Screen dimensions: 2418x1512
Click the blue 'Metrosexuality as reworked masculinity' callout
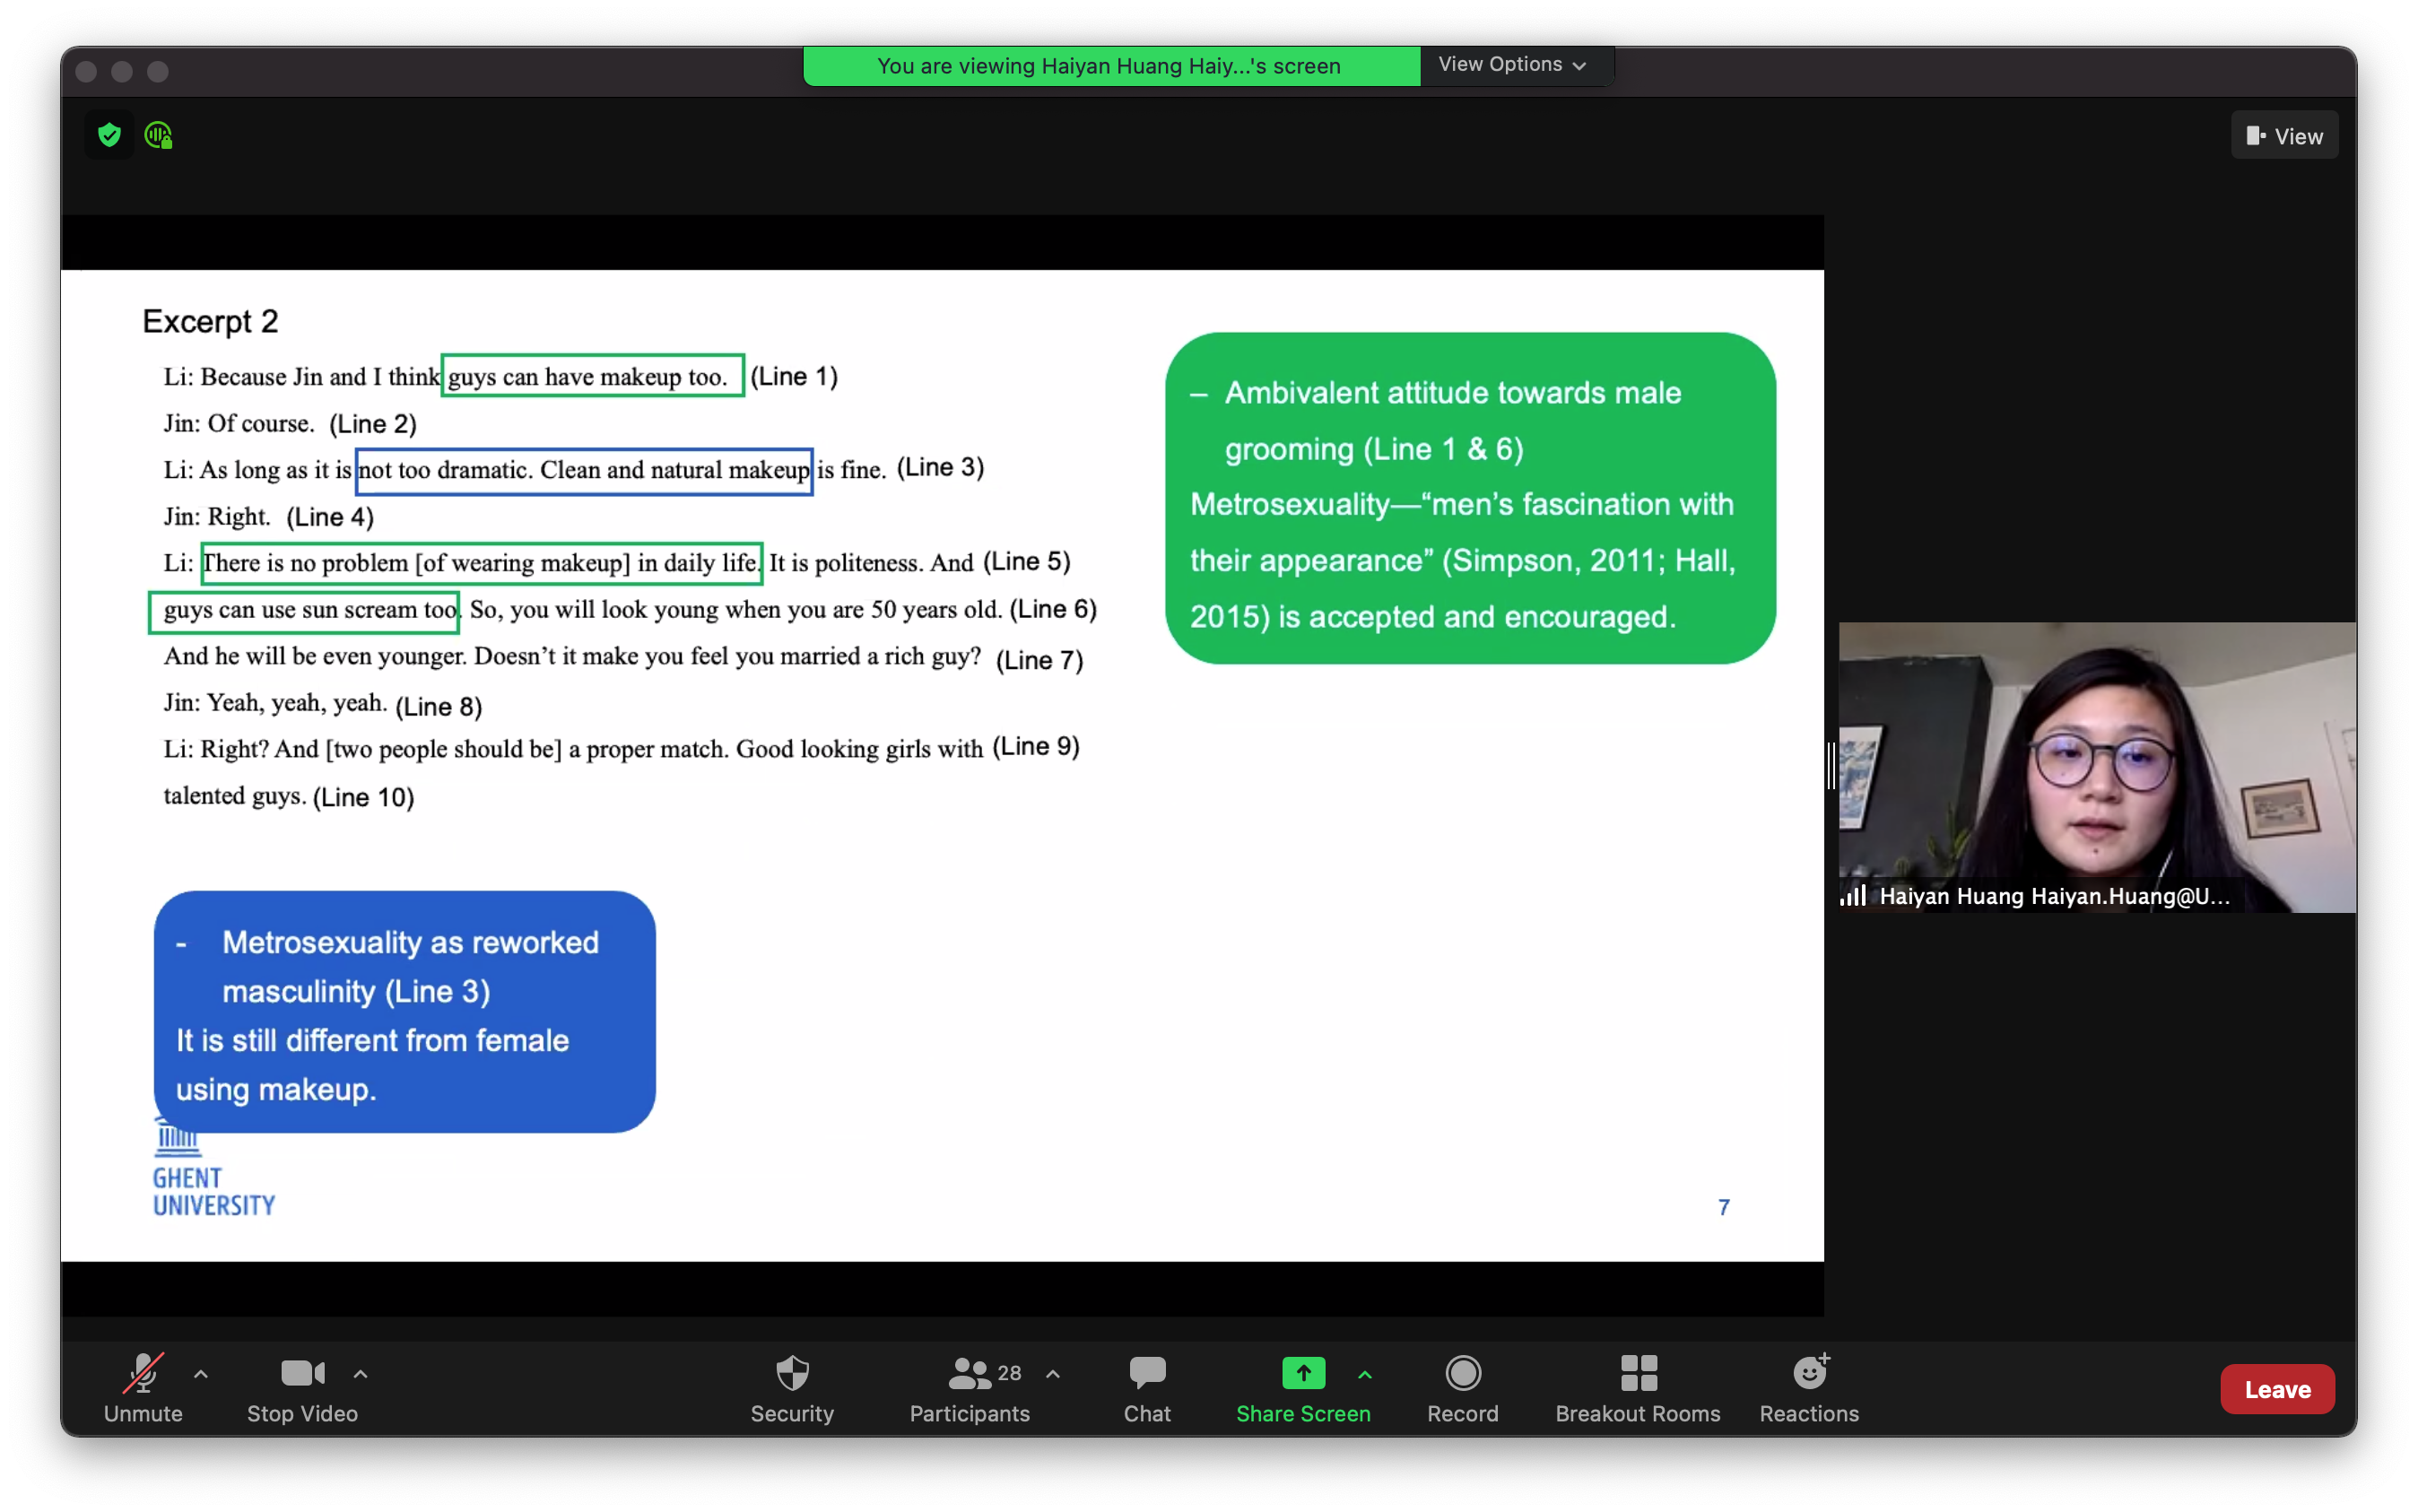pos(404,1012)
